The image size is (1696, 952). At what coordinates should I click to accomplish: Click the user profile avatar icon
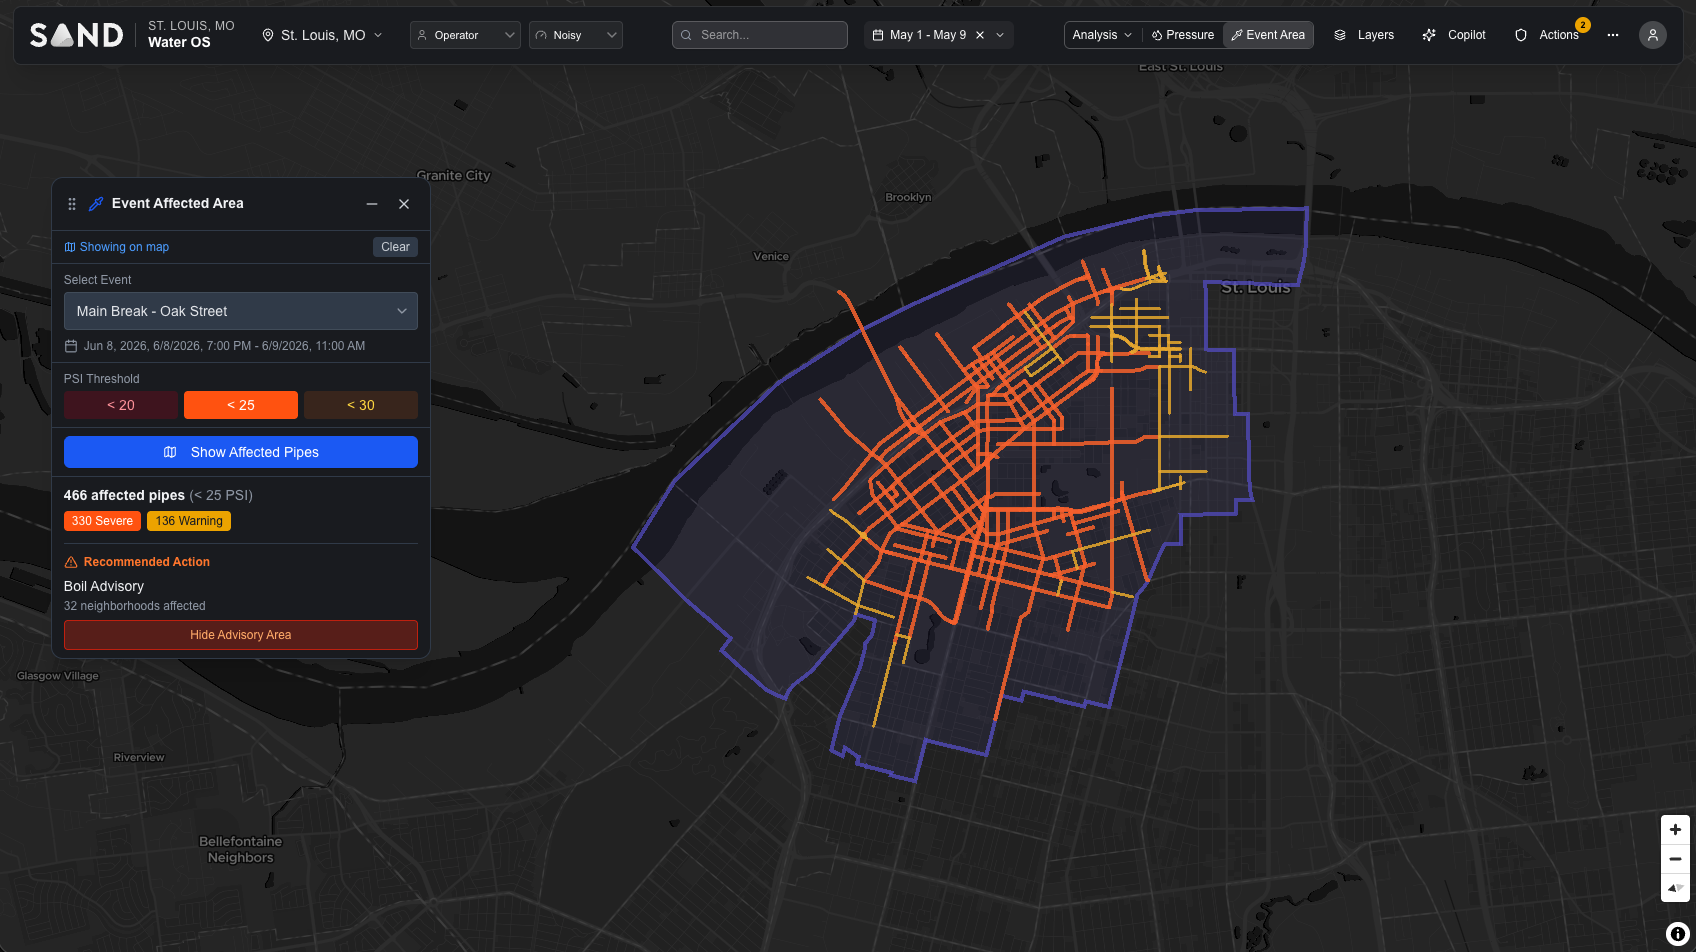pyautogui.click(x=1652, y=35)
